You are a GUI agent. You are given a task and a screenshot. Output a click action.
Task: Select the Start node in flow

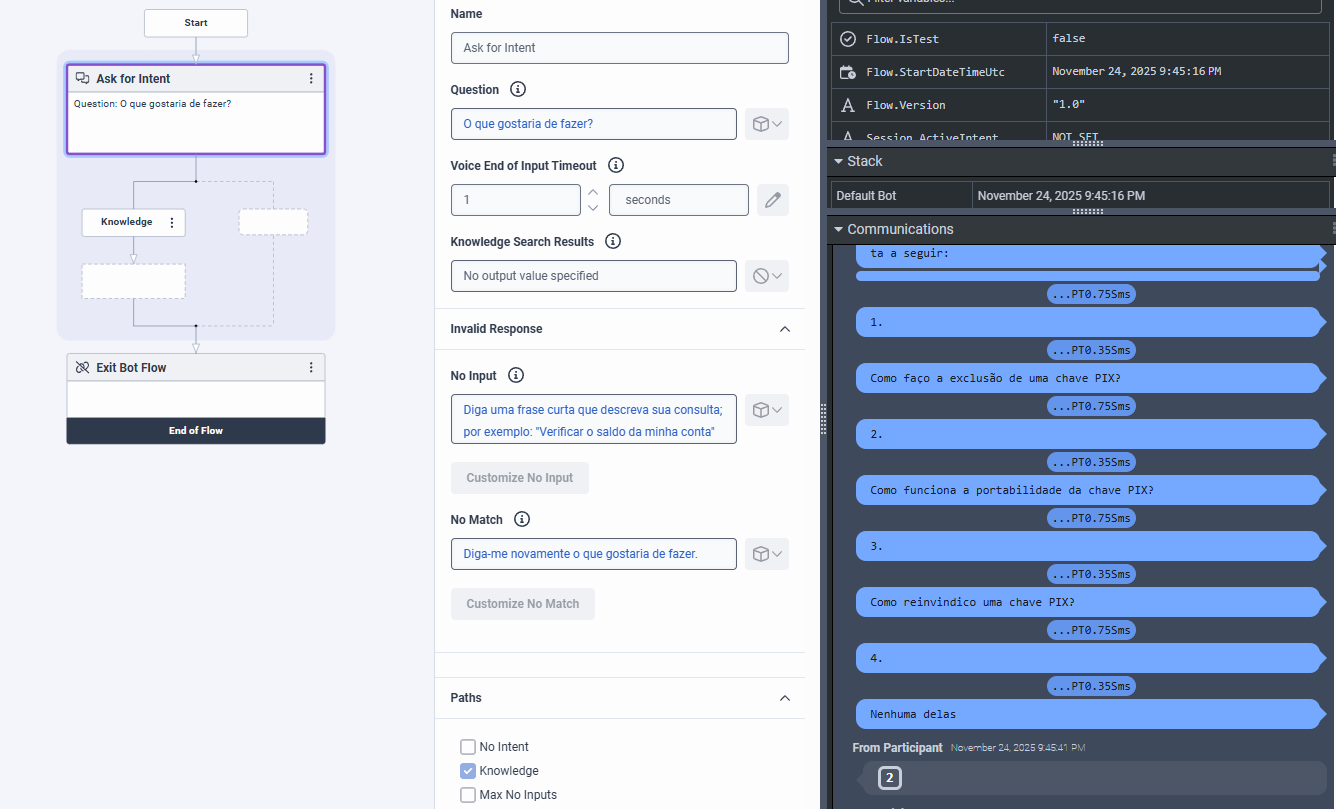(196, 23)
